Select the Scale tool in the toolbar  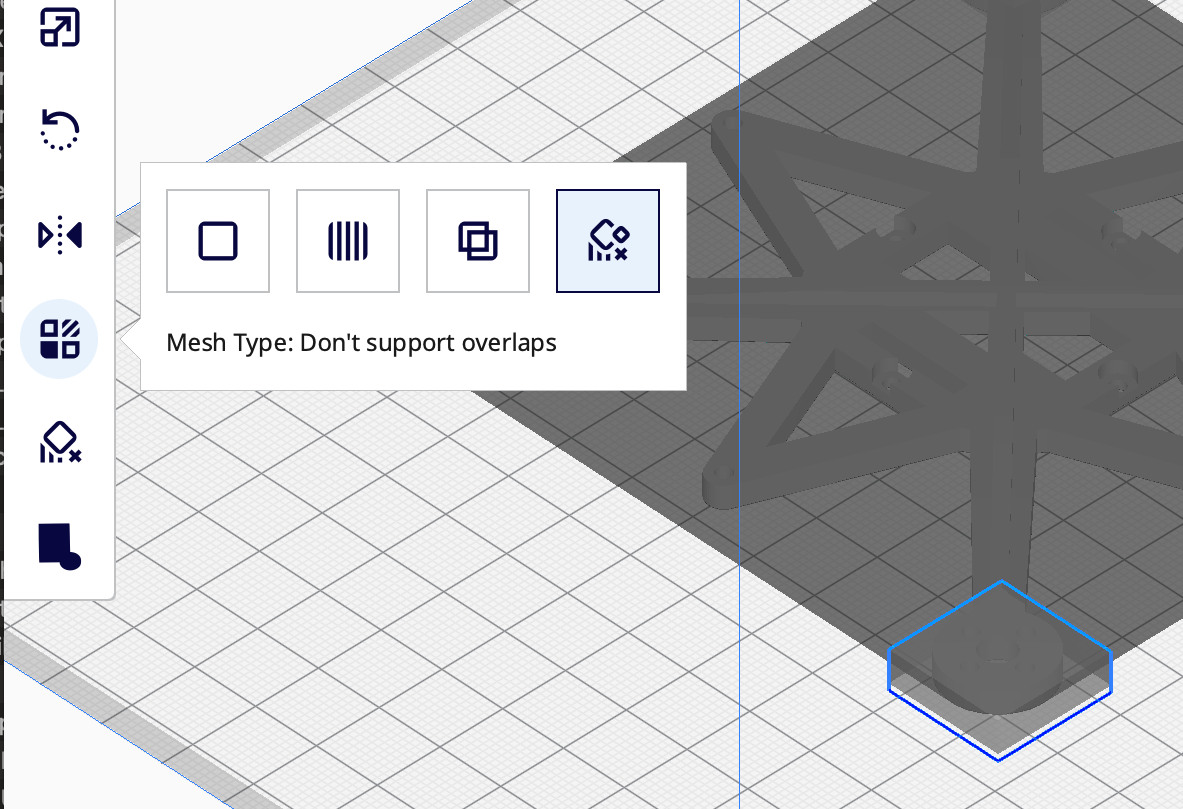[60, 27]
